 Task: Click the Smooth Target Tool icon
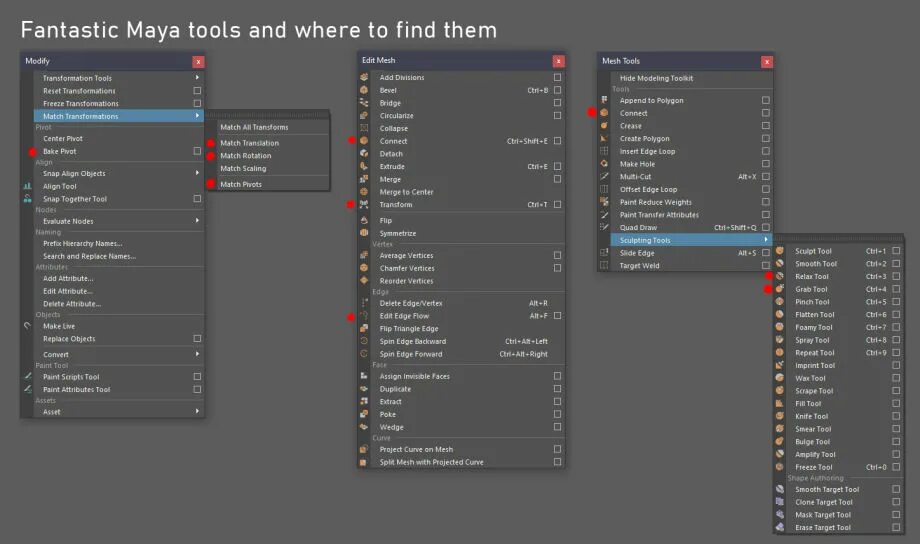coord(780,489)
